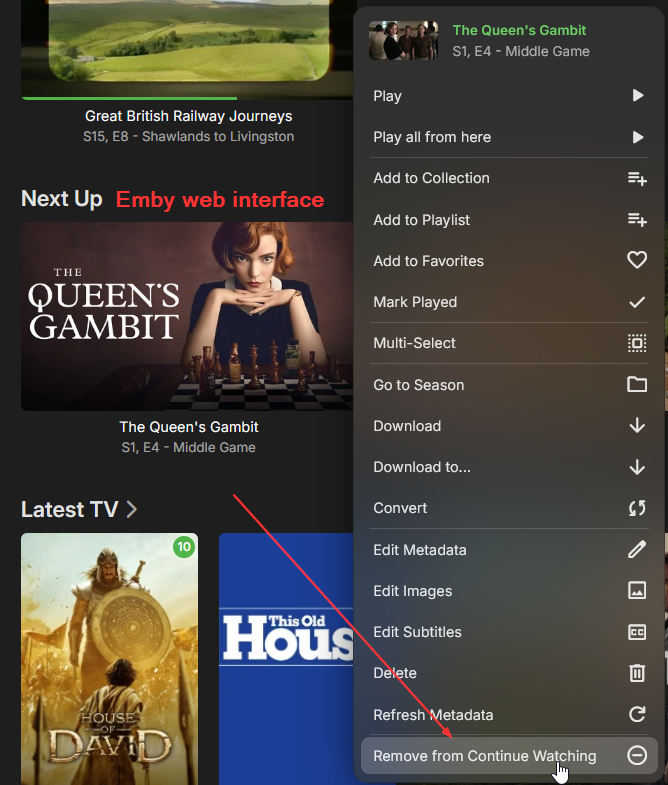Click the Delete trash can icon
The width and height of the screenshot is (668, 785).
637,673
